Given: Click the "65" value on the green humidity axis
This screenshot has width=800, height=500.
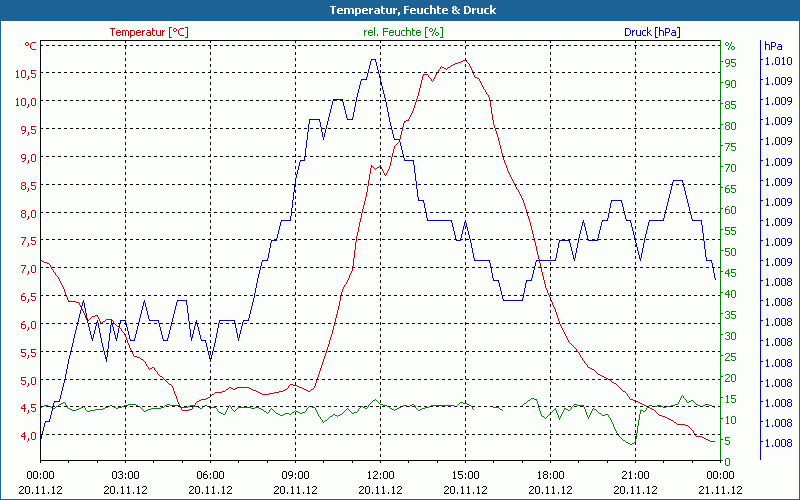Looking at the screenshot, I should click(x=731, y=189).
